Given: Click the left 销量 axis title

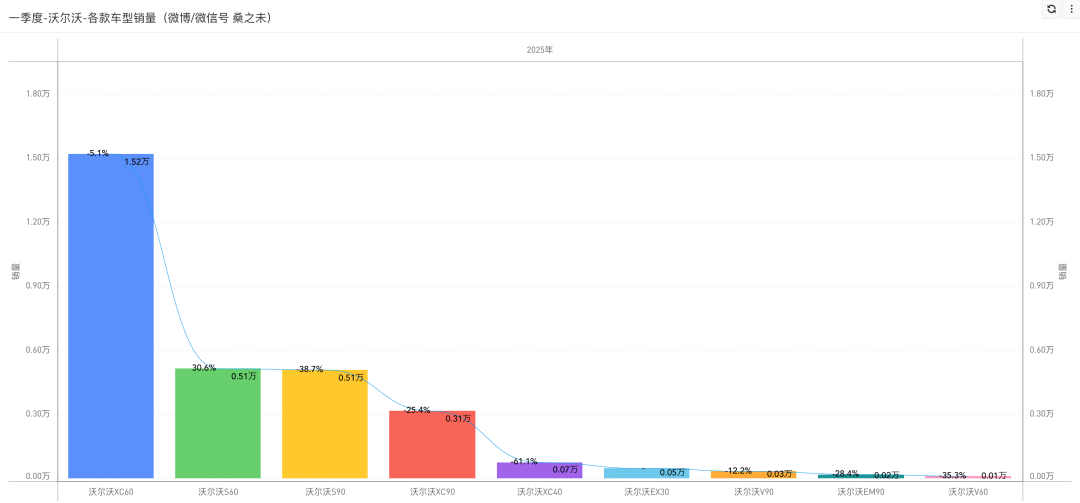Looking at the screenshot, I should [15, 271].
